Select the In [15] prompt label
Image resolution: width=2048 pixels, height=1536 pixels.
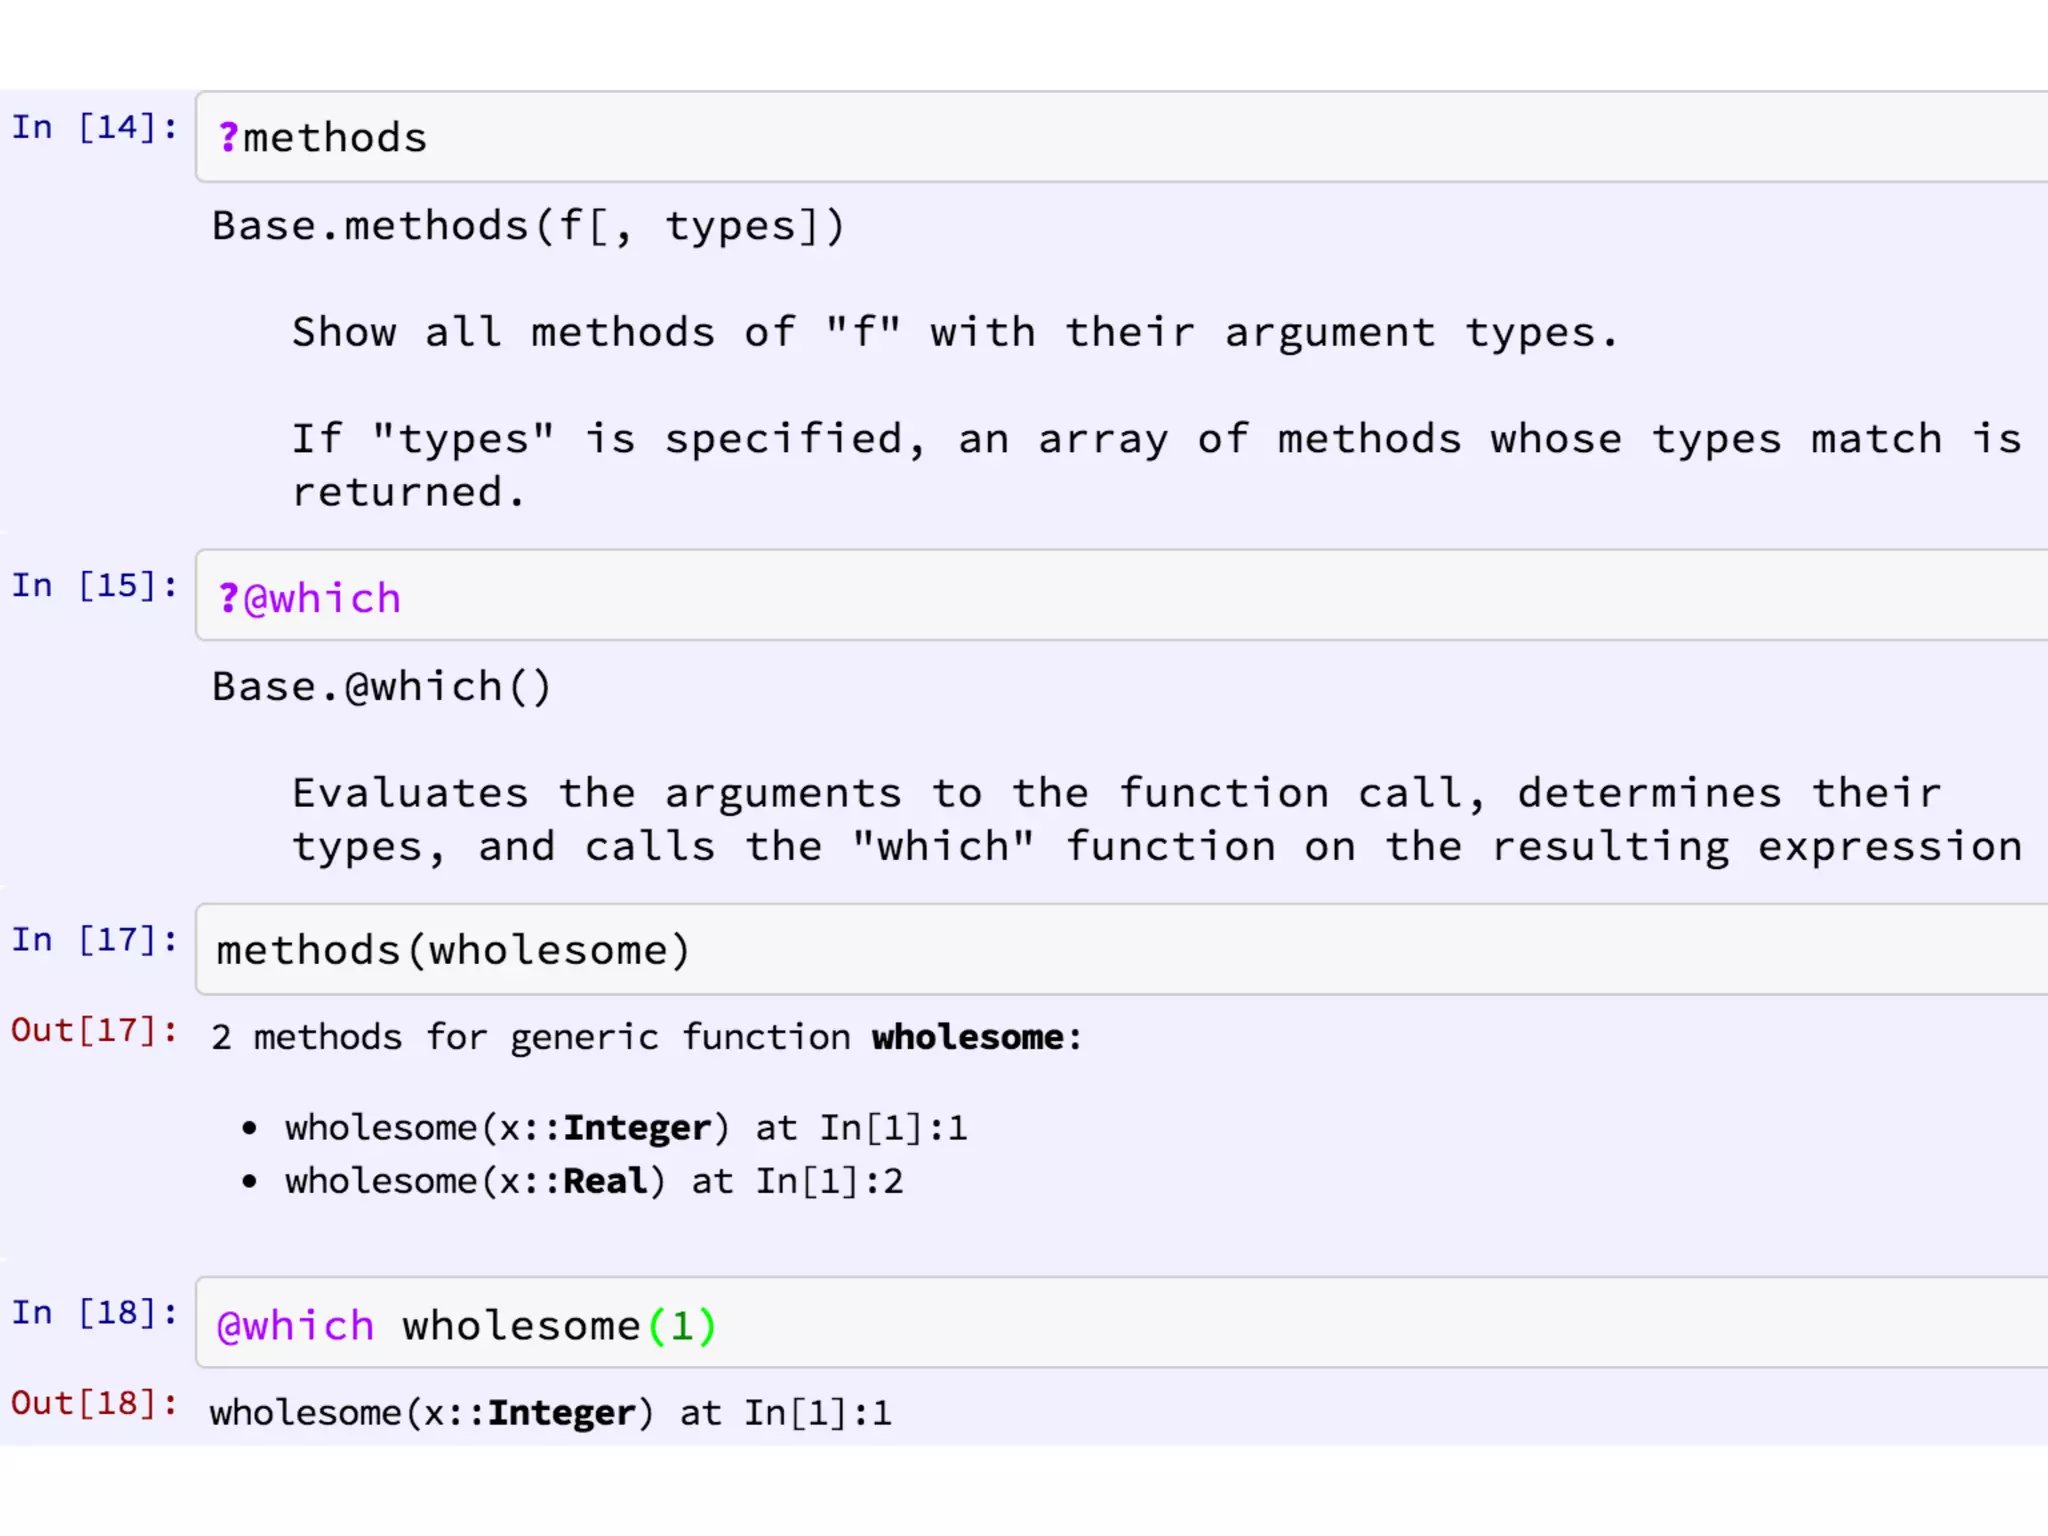click(x=94, y=585)
